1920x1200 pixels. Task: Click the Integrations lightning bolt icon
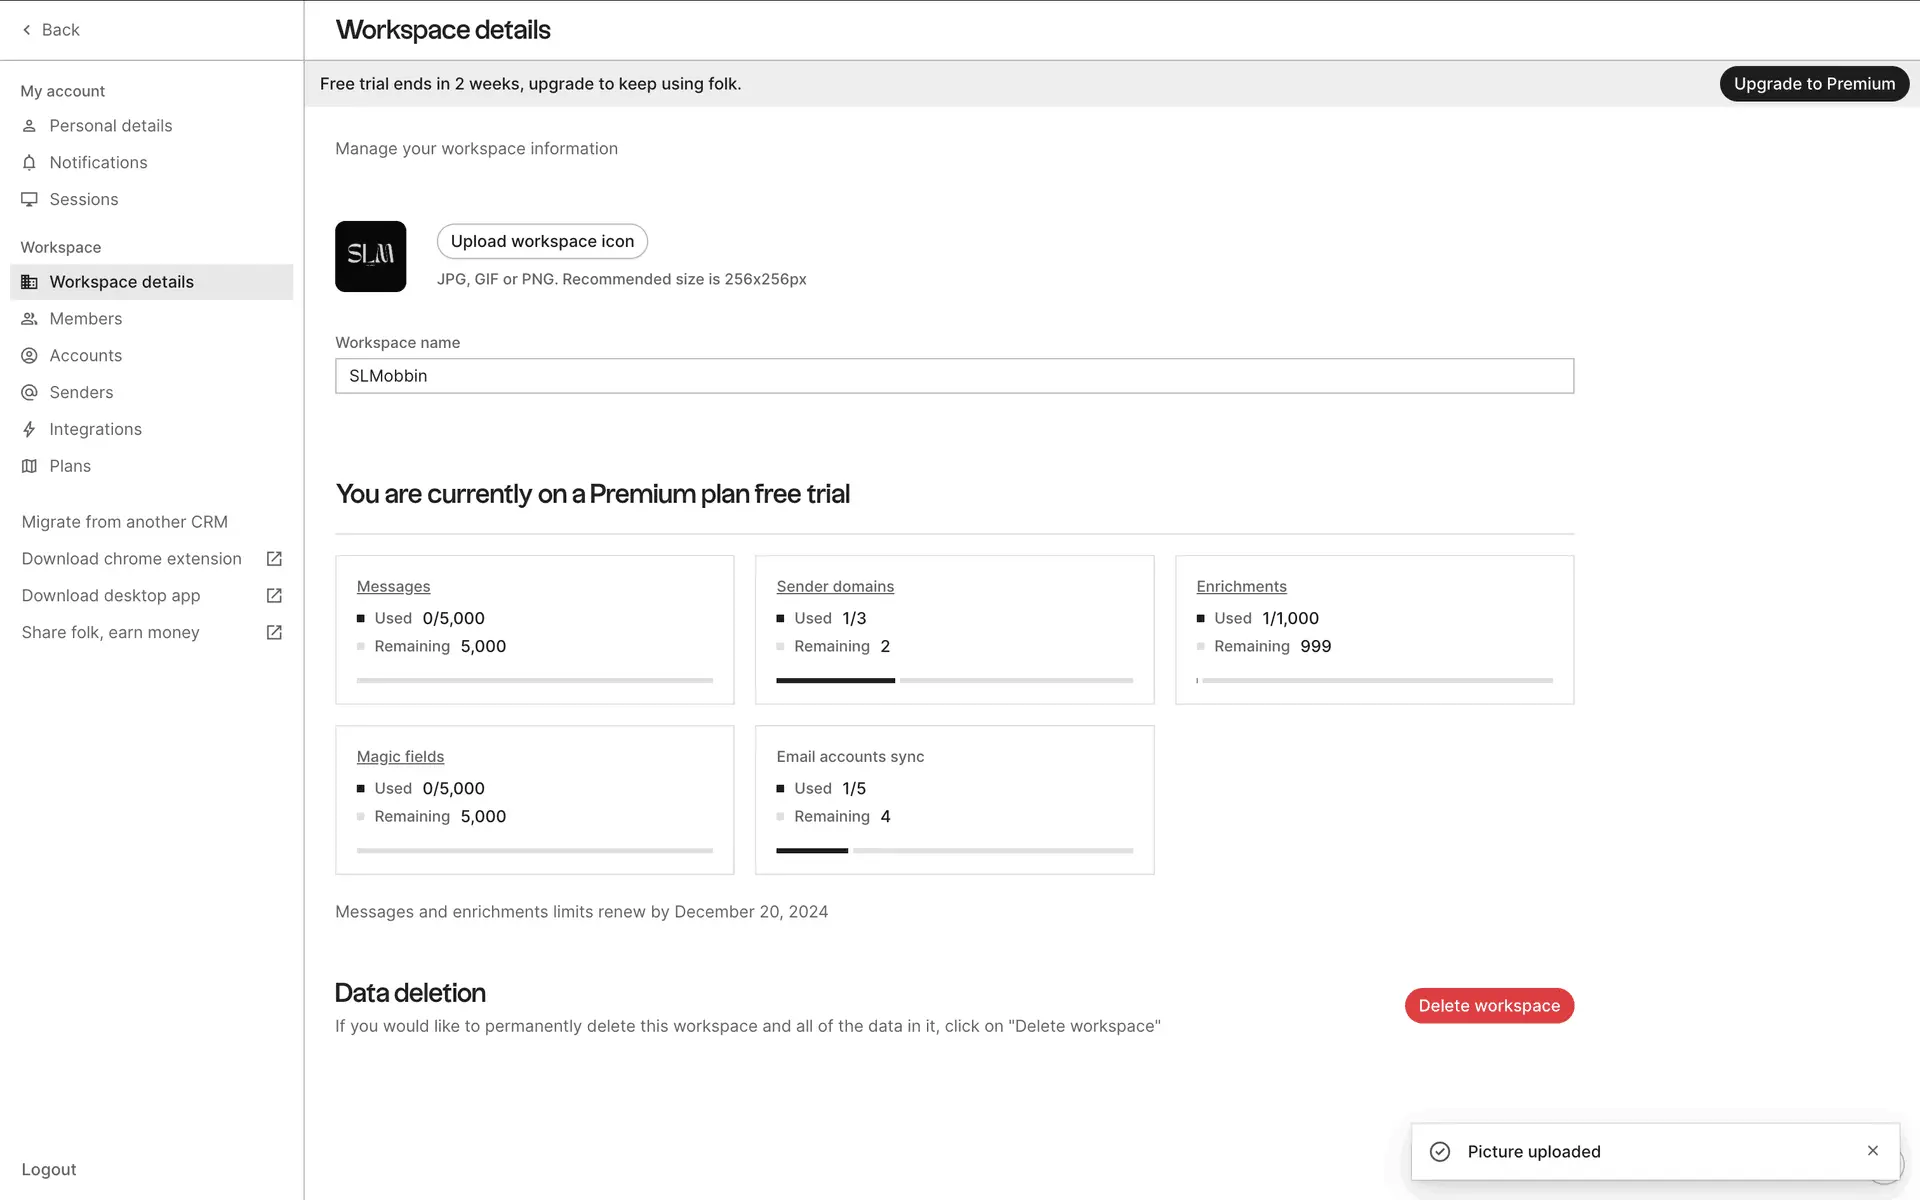click(29, 430)
